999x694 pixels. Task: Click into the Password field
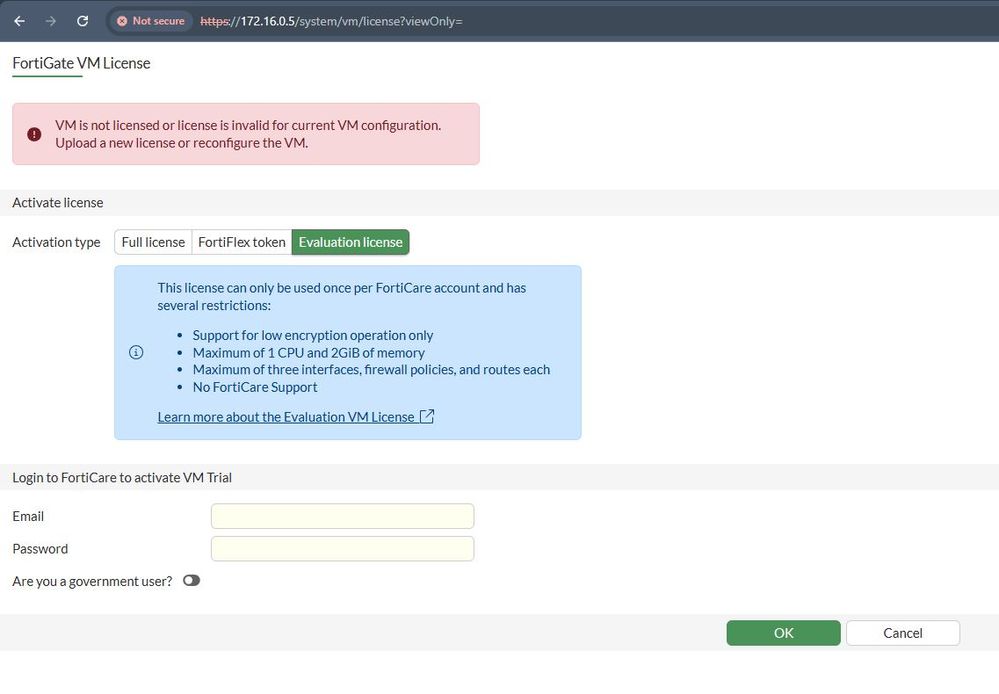(x=342, y=549)
